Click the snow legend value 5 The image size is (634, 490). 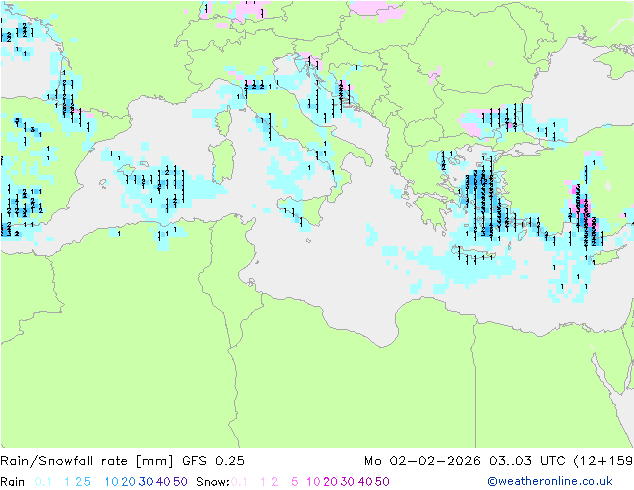[295, 482]
